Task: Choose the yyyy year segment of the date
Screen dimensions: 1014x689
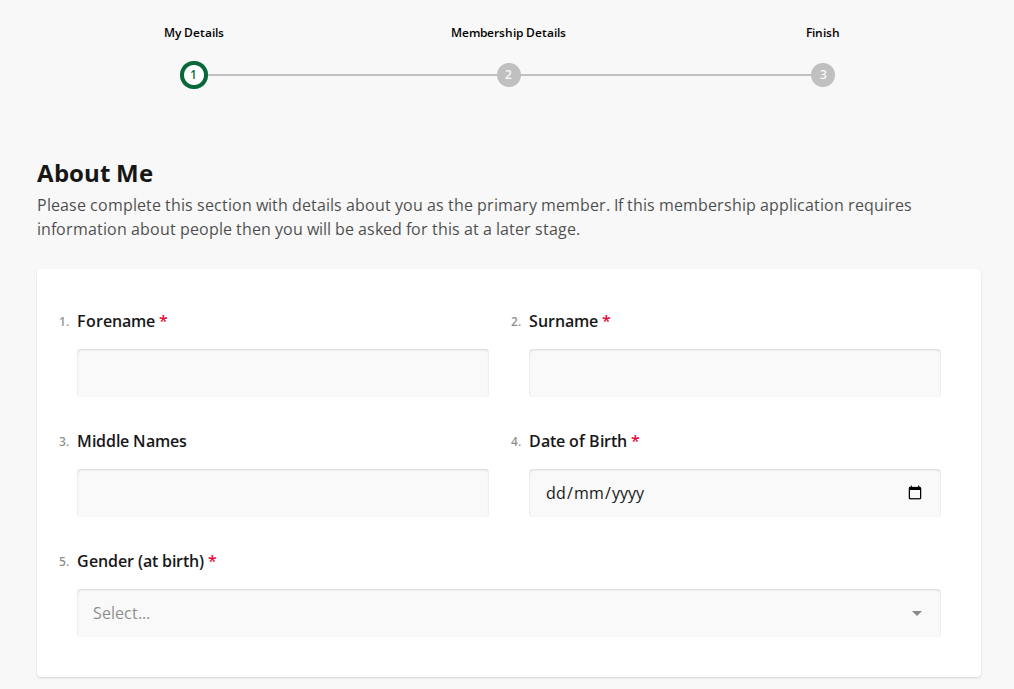Action: click(627, 493)
